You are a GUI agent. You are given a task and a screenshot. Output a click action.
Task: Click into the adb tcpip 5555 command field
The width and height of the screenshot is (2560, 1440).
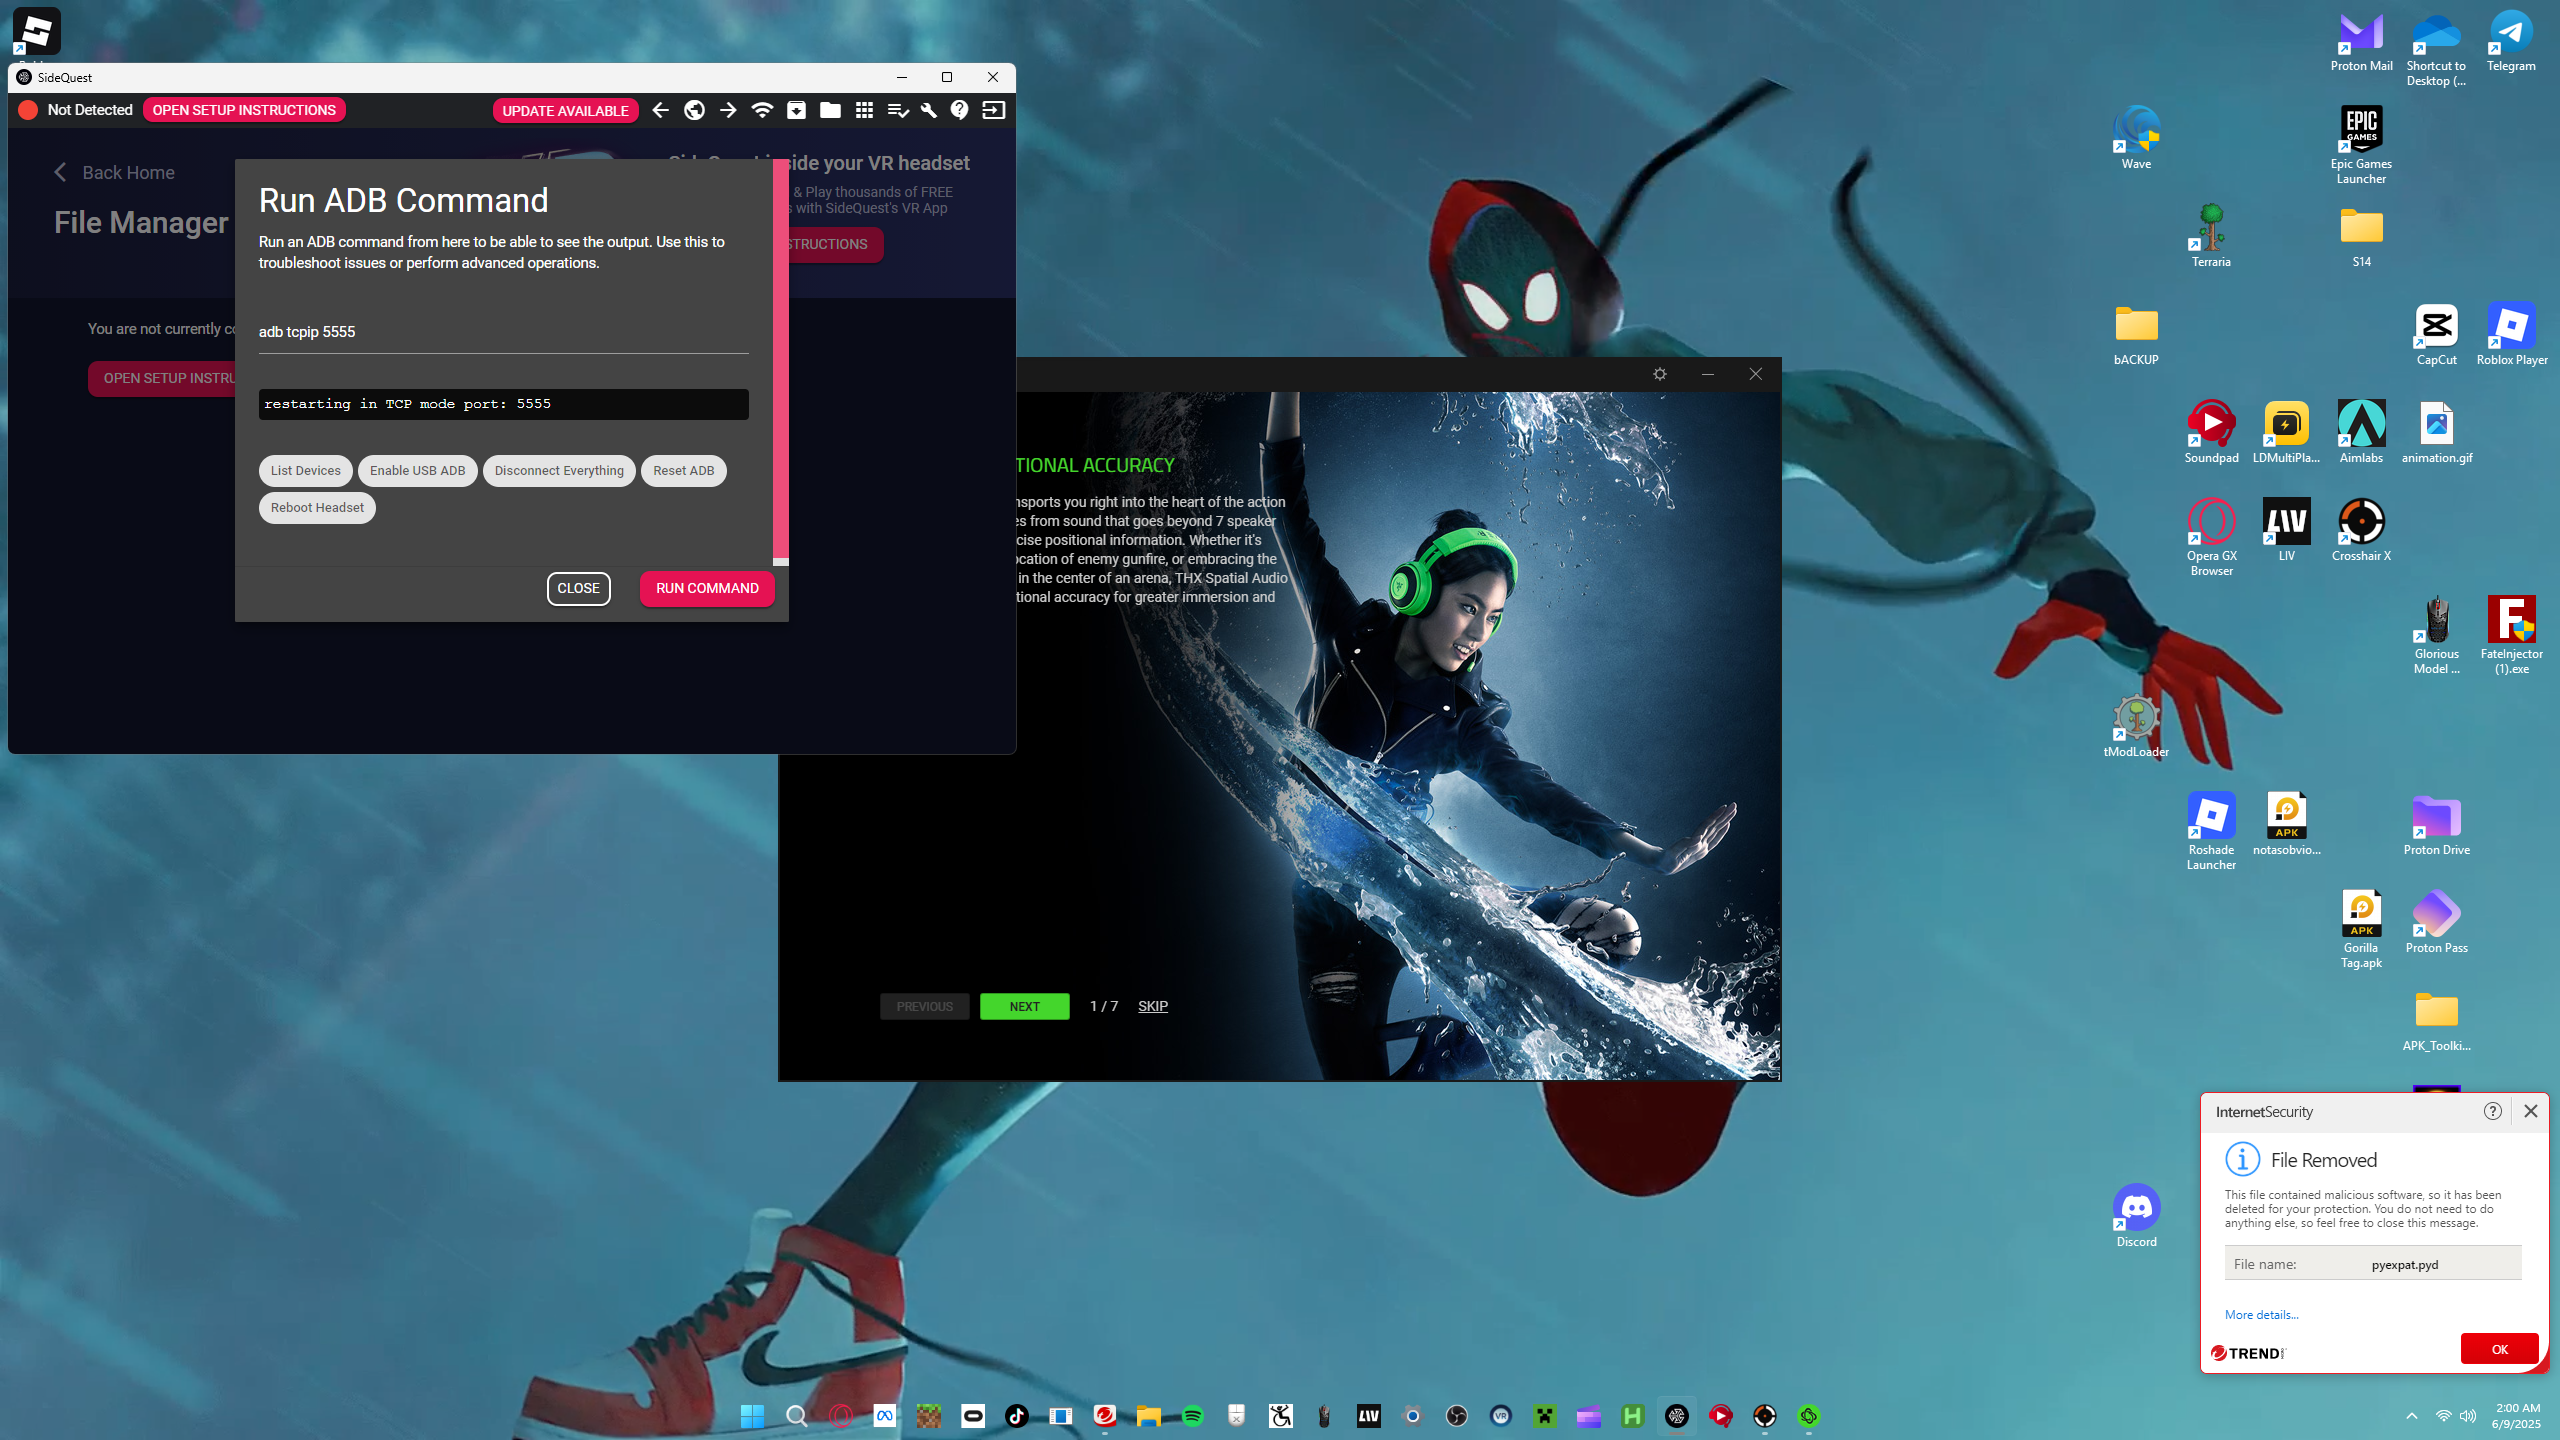click(503, 332)
